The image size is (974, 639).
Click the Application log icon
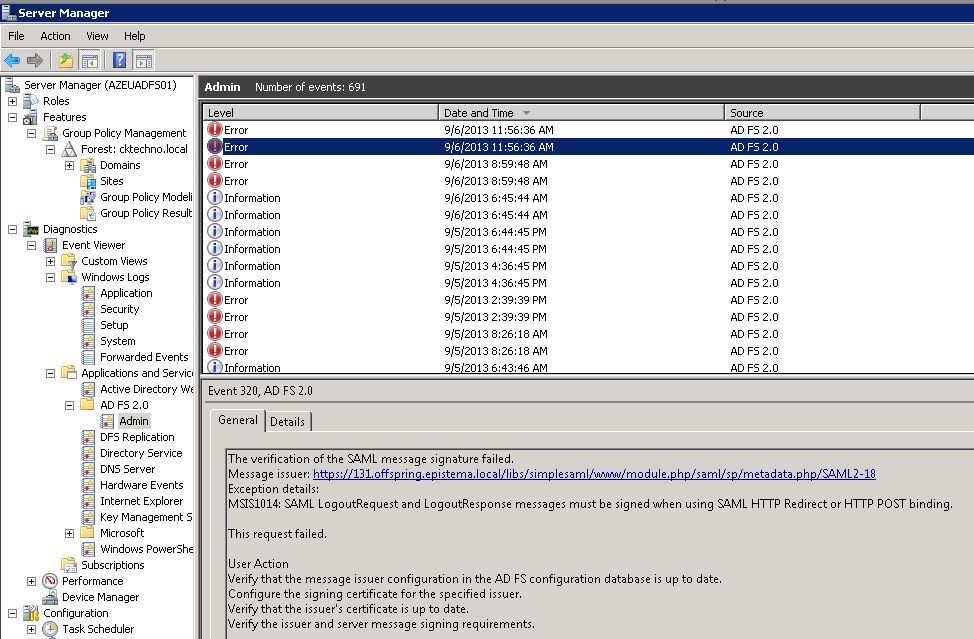click(88, 293)
